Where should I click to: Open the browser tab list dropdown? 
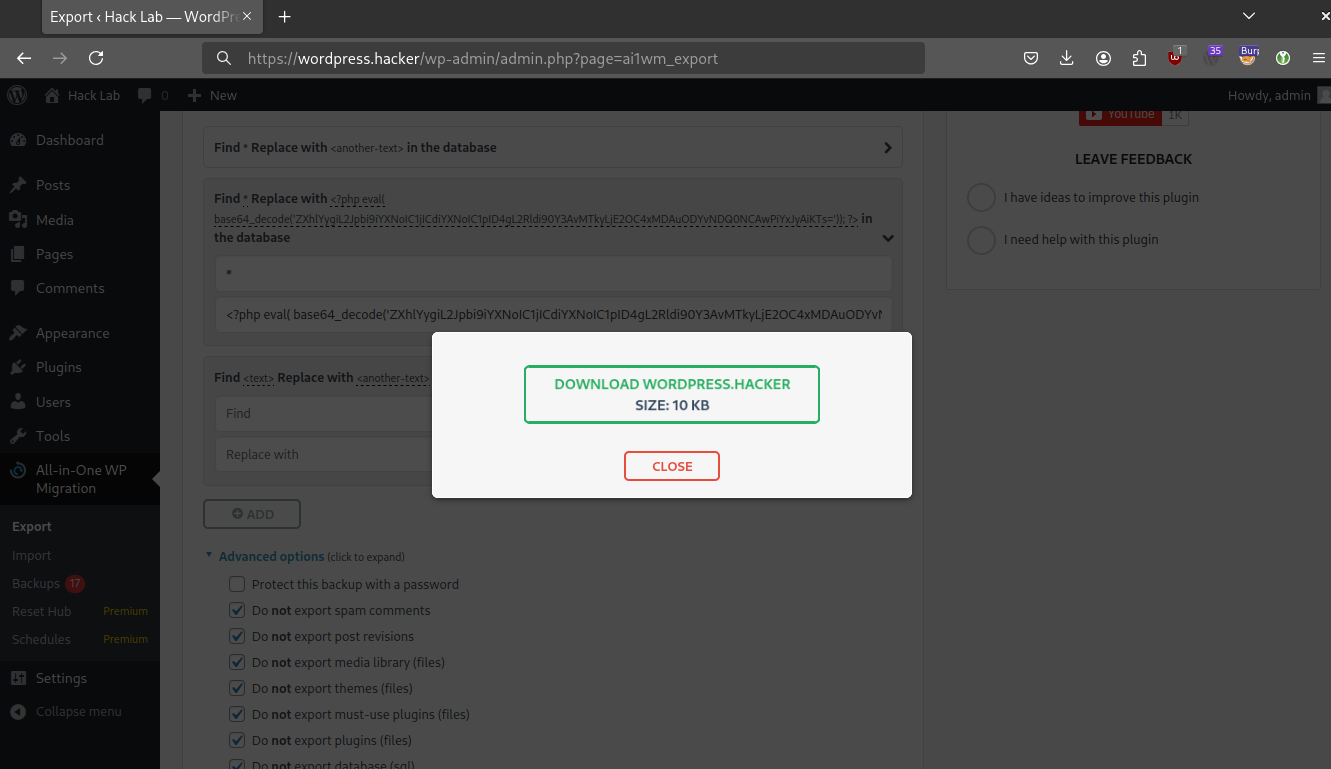[x=1248, y=16]
